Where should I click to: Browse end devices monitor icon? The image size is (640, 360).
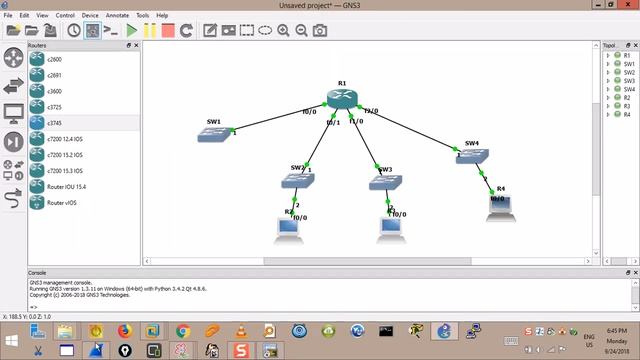[13, 114]
